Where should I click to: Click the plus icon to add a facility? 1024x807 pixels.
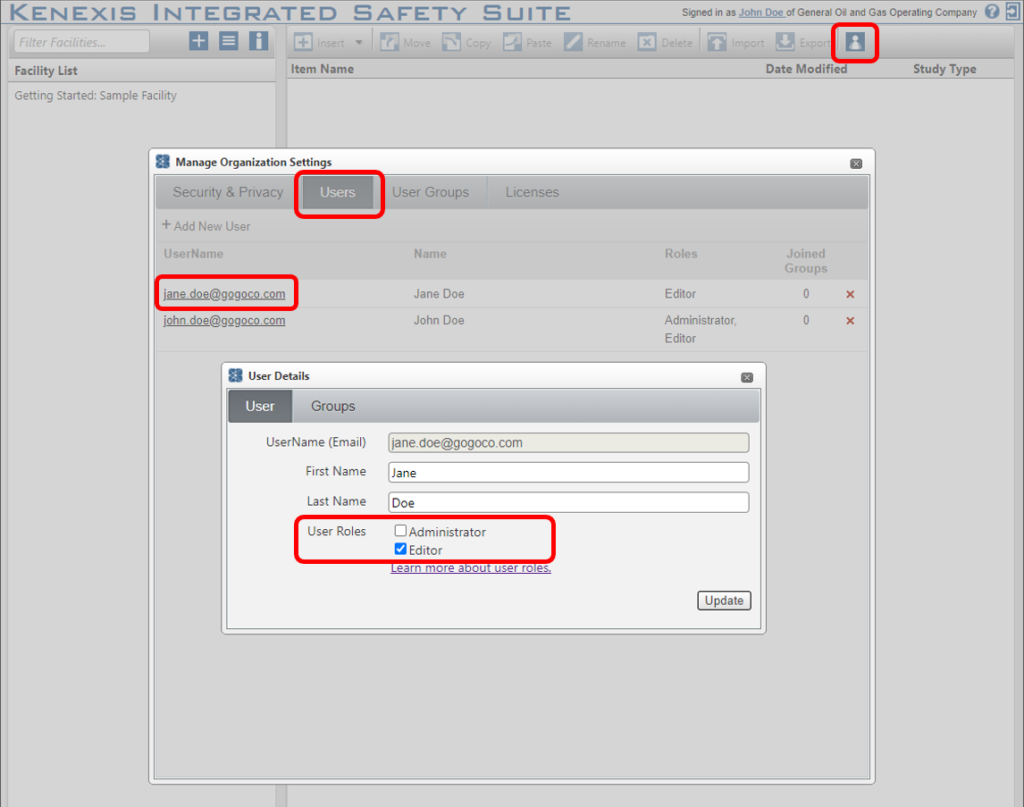[198, 41]
